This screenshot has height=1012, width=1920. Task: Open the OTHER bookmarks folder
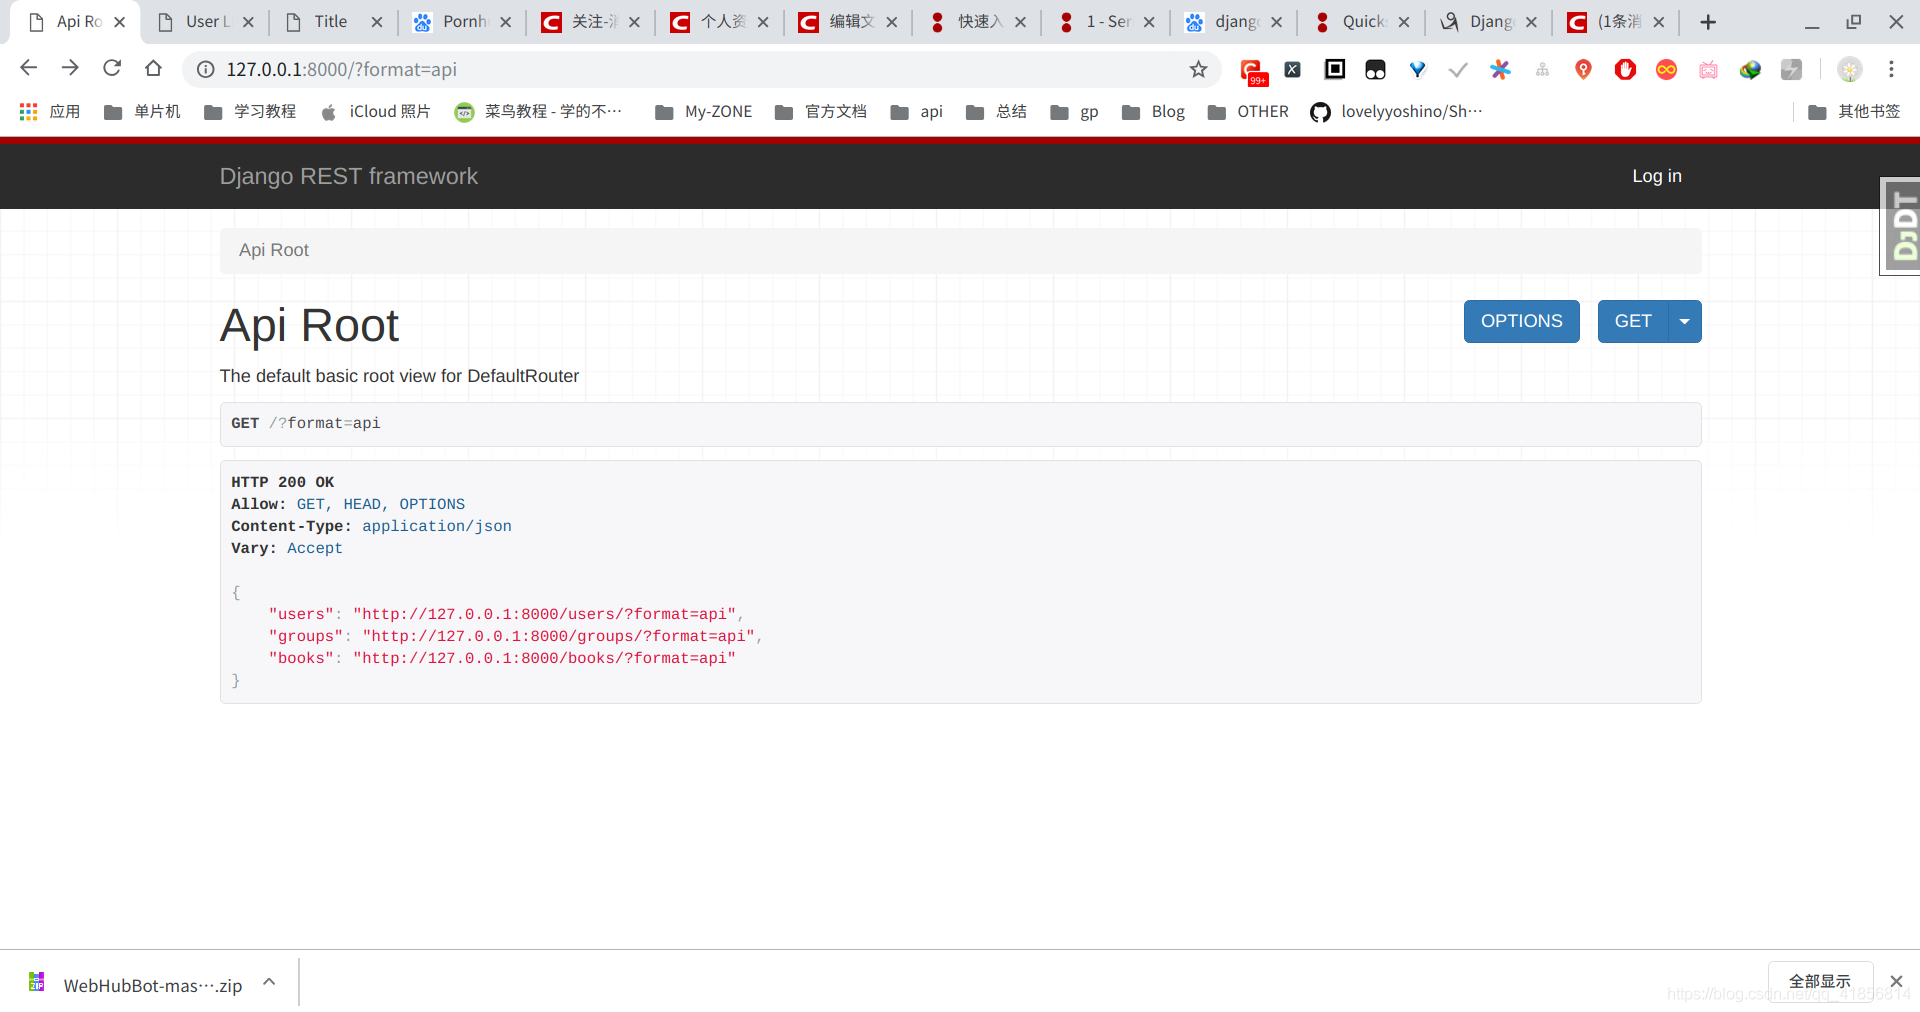click(x=1248, y=111)
